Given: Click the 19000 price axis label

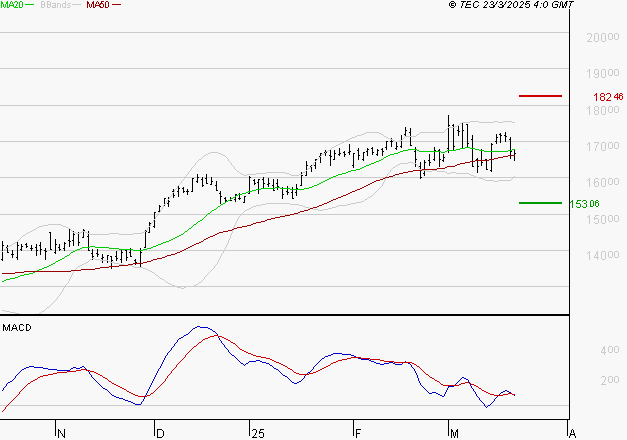Looking at the screenshot, I should pyautogui.click(x=603, y=73).
